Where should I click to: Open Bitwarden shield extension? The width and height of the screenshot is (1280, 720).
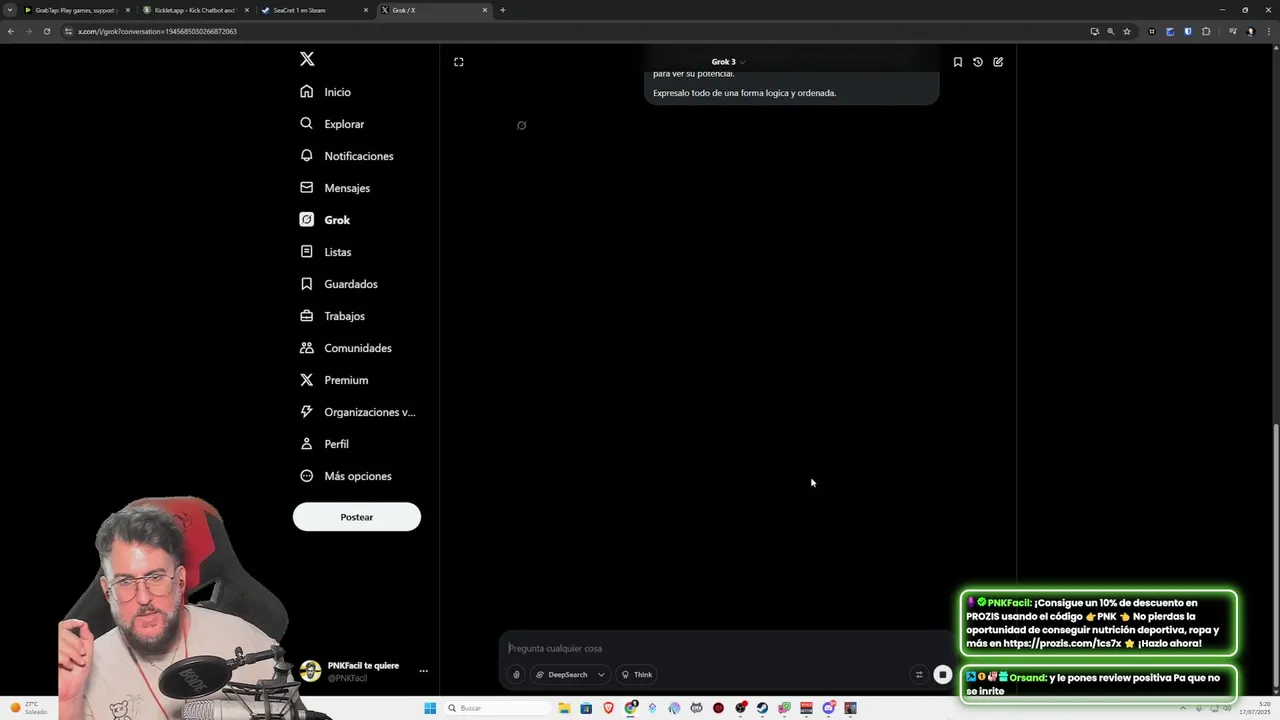coord(1188,31)
